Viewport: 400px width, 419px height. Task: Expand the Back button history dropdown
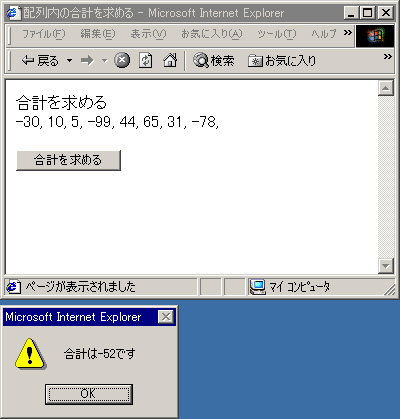pyautogui.click(x=69, y=61)
